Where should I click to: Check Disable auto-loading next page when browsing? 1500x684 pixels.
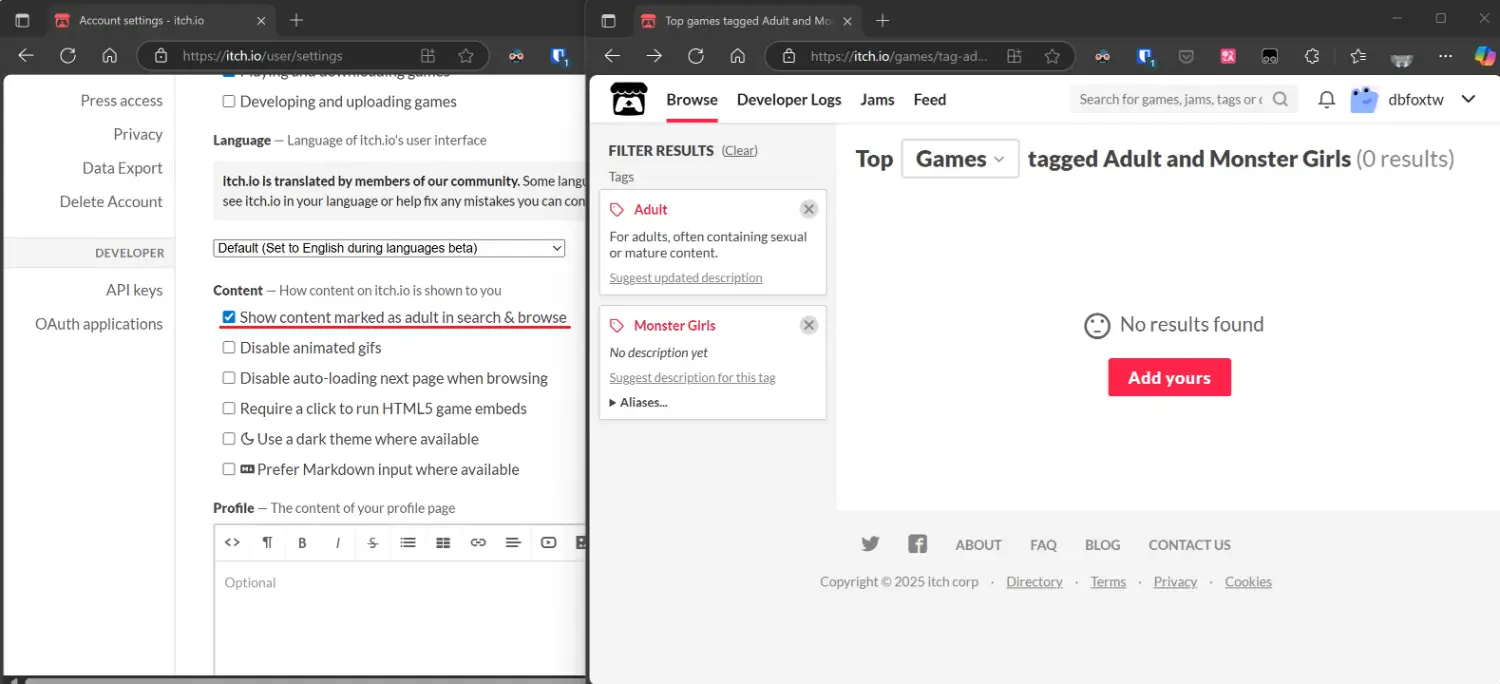point(229,378)
